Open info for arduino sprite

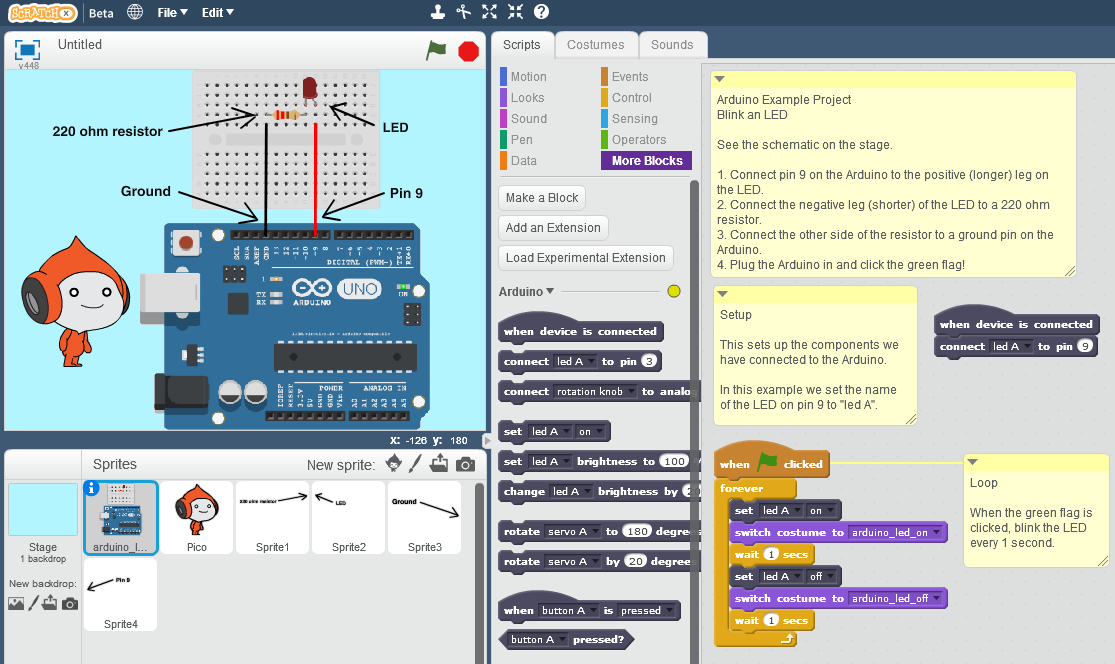click(x=91, y=488)
